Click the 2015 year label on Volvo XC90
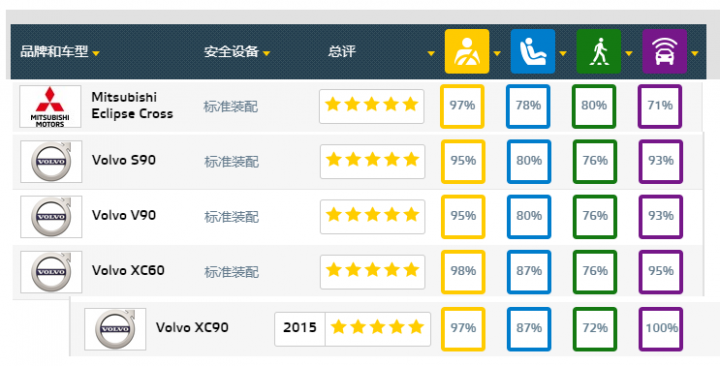720x366 pixels. (300, 327)
